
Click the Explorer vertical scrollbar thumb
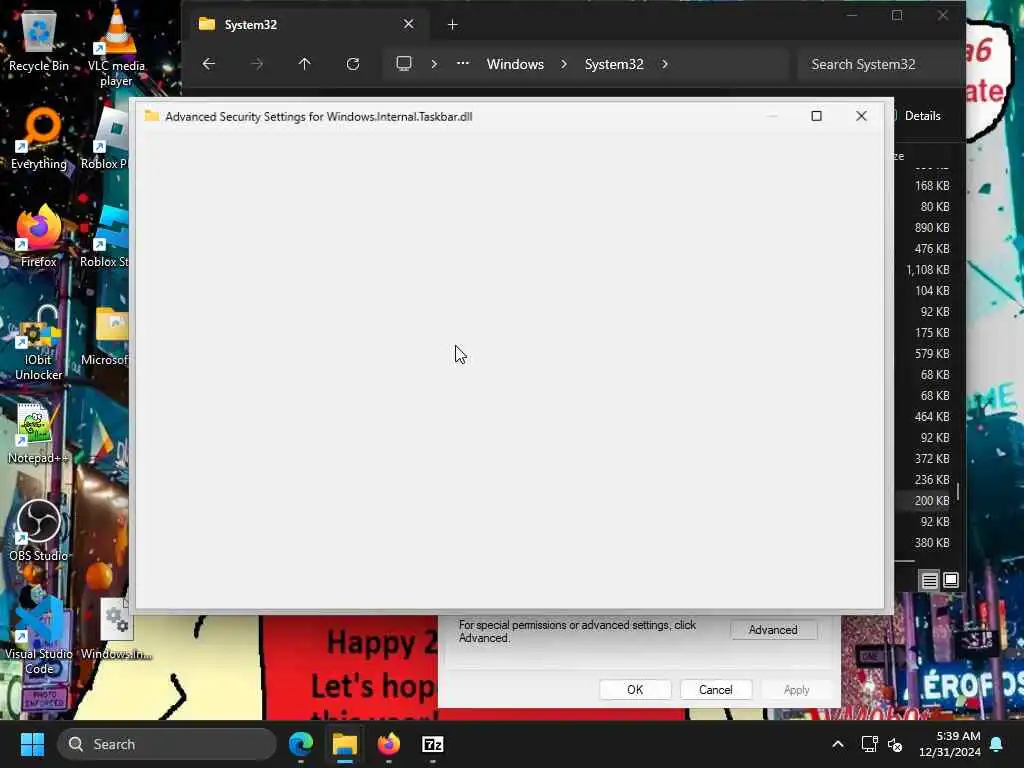[x=958, y=491]
